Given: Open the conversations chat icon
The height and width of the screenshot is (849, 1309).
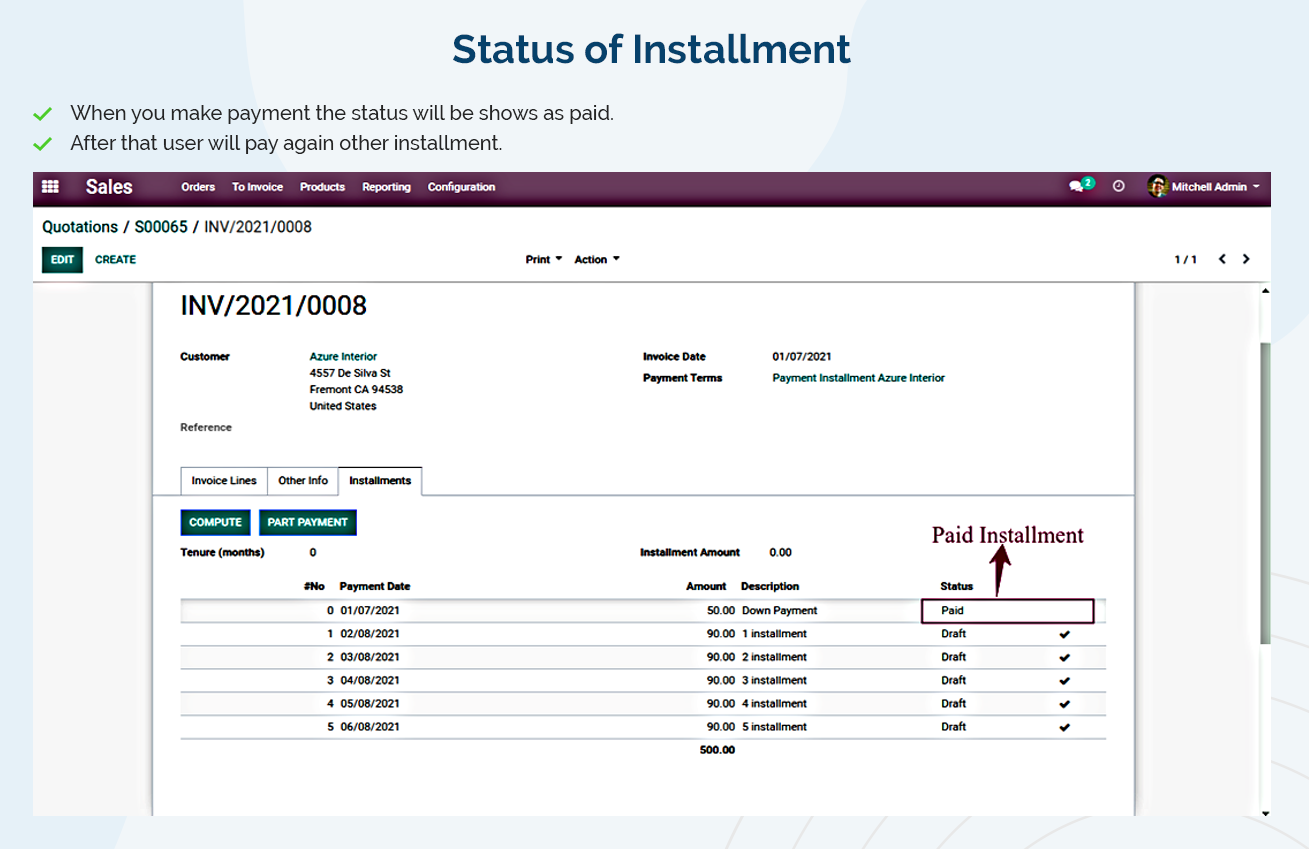Looking at the screenshot, I should pyautogui.click(x=1077, y=187).
